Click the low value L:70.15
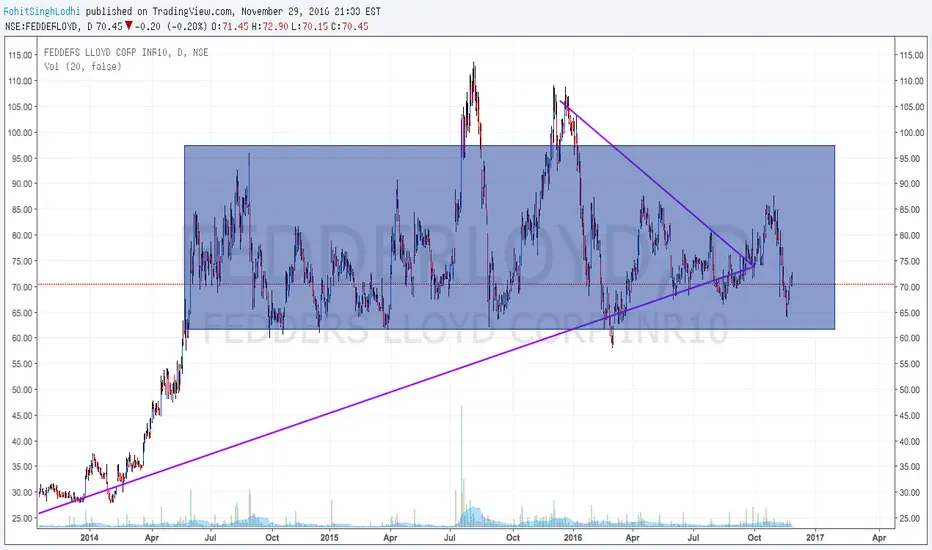This screenshot has height=550, width=932. click(x=310, y=26)
